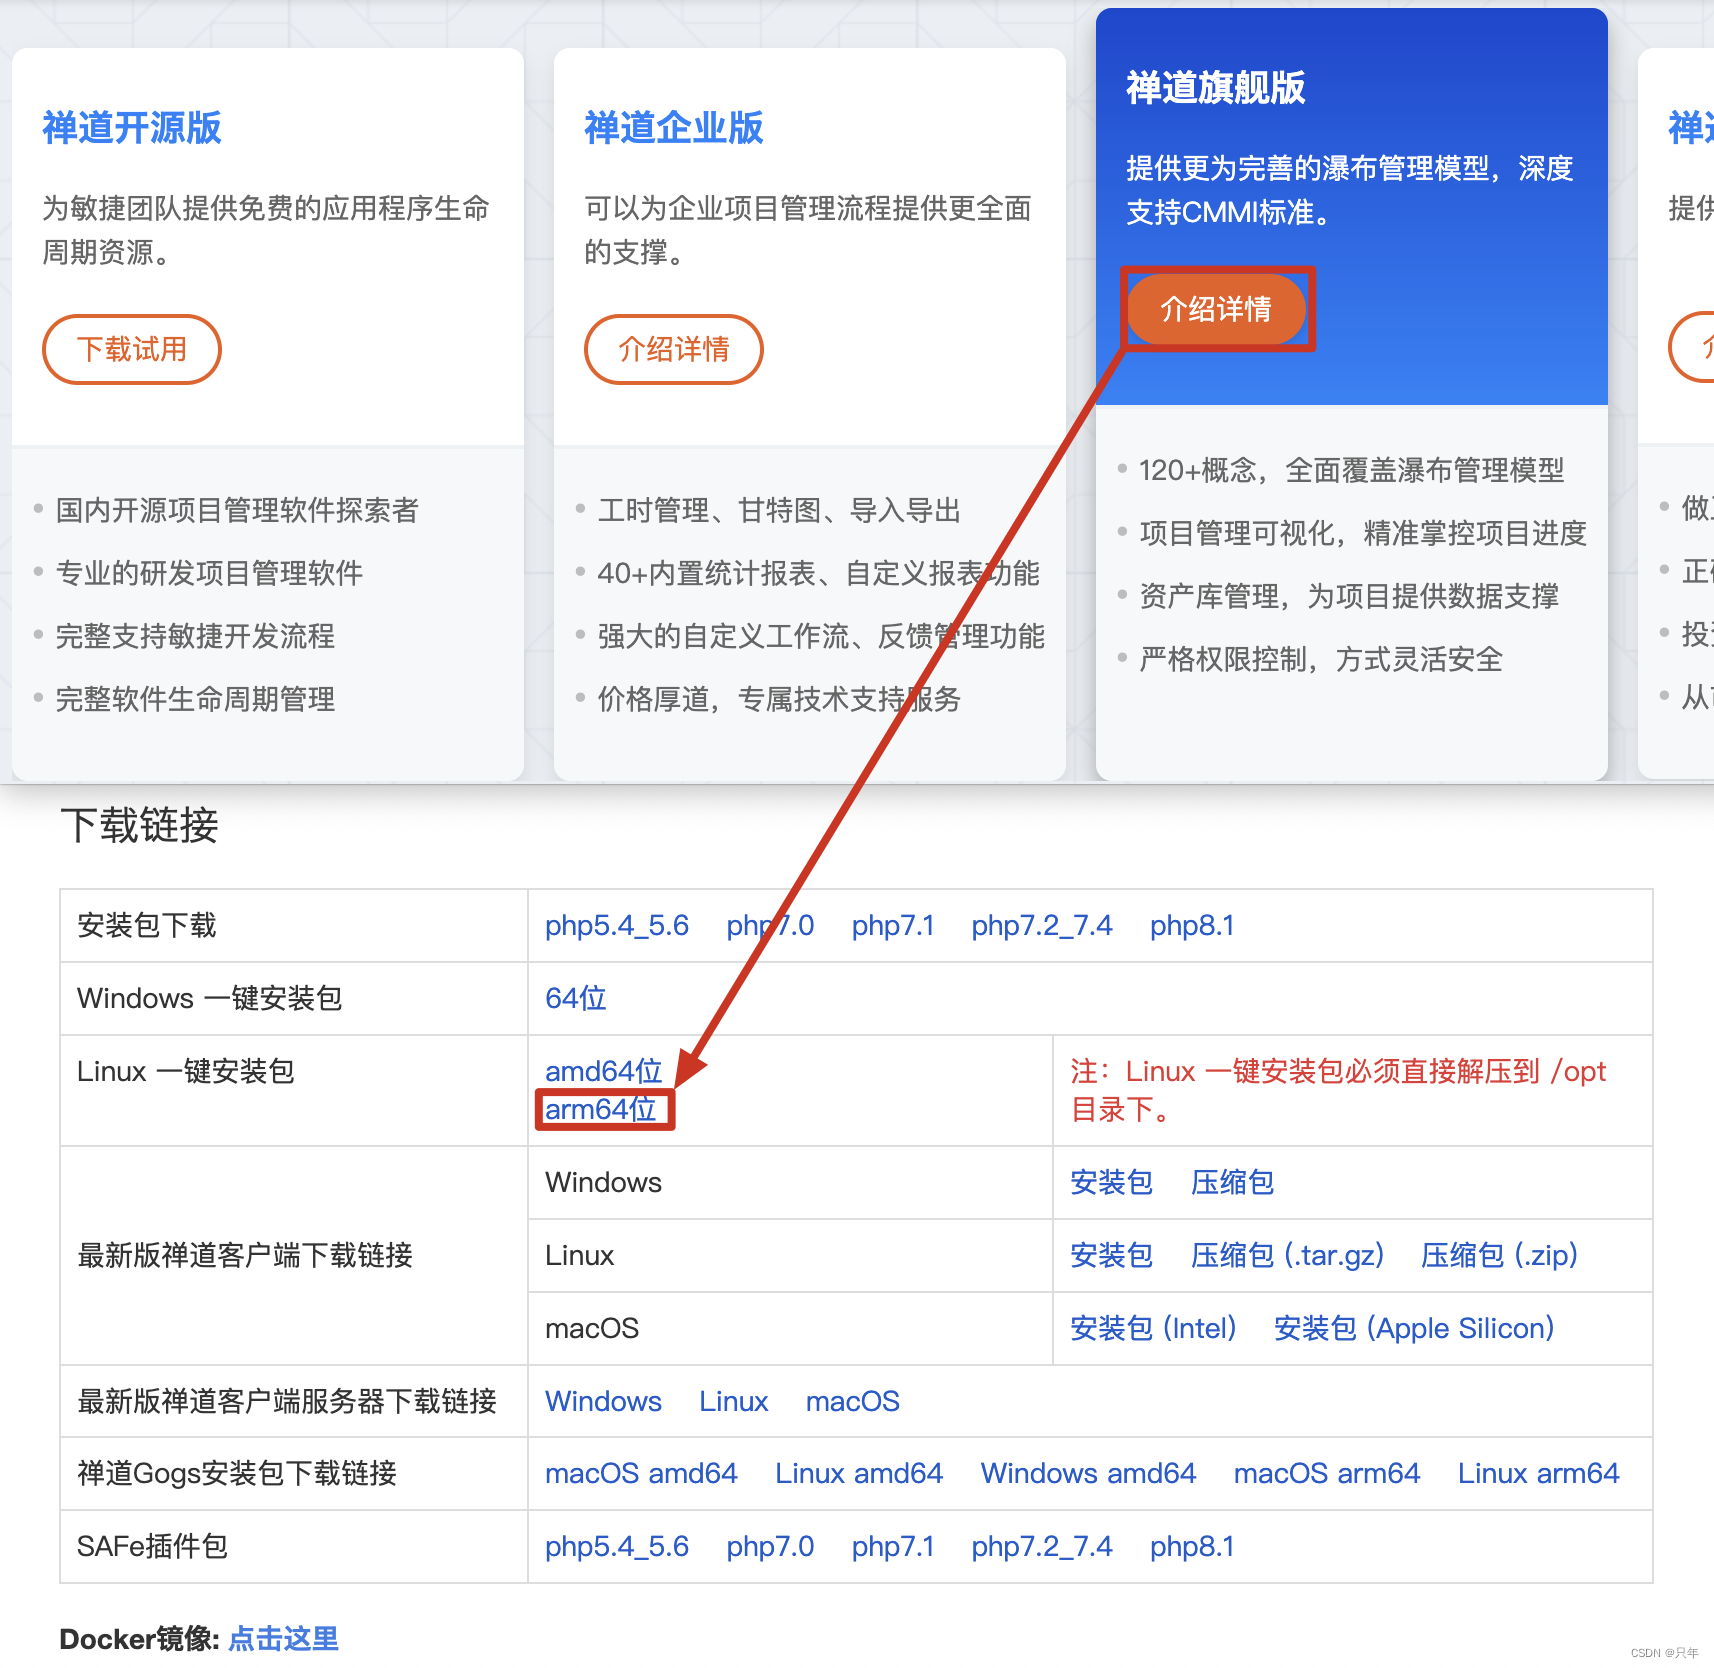This screenshot has height=1668, width=1714.
Task: Open 介绍详情 for 禅道旗舰版
Action: 1216,309
